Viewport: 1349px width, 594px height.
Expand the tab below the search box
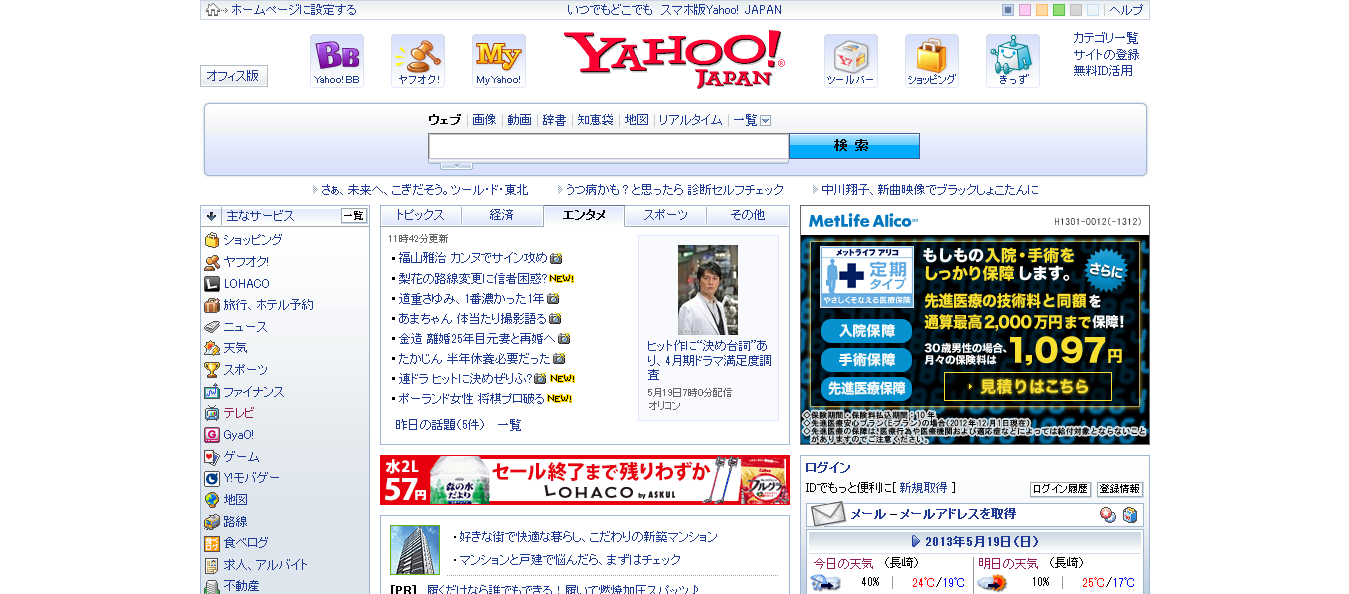[x=456, y=165]
